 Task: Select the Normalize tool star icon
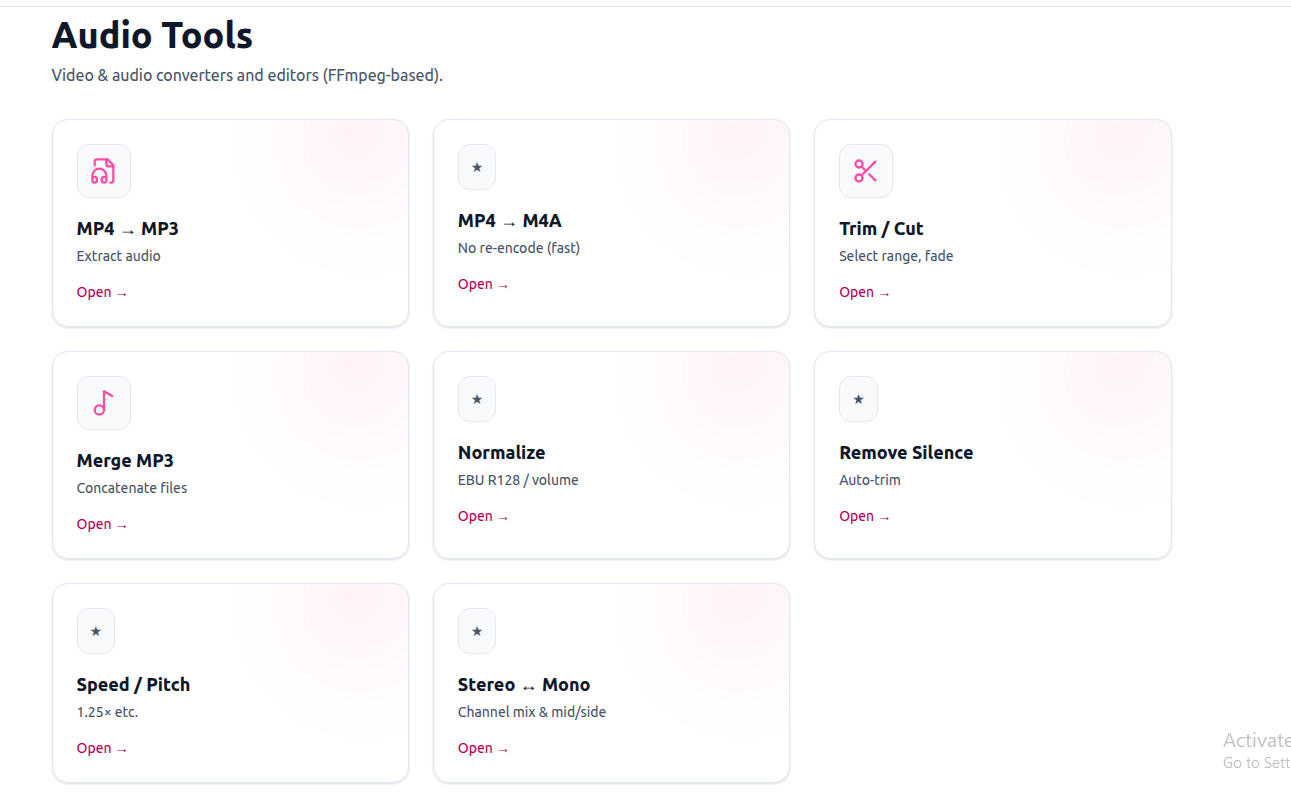477,399
